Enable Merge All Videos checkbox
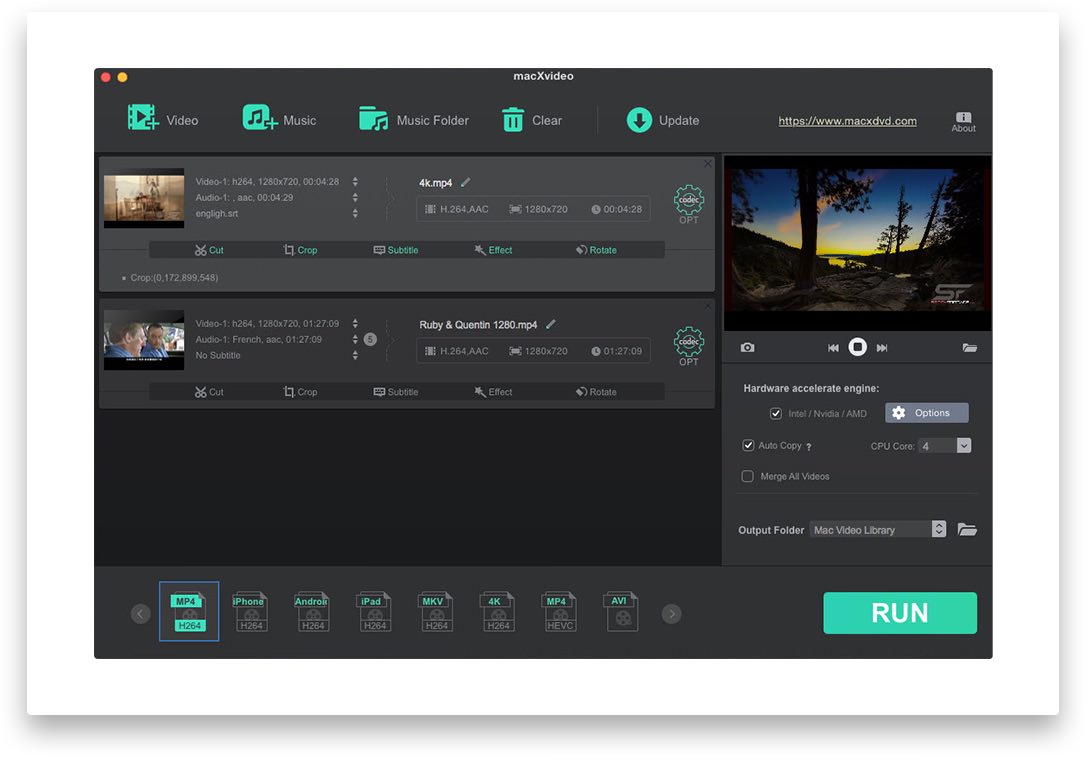This screenshot has width=1086, height=757. click(x=748, y=476)
